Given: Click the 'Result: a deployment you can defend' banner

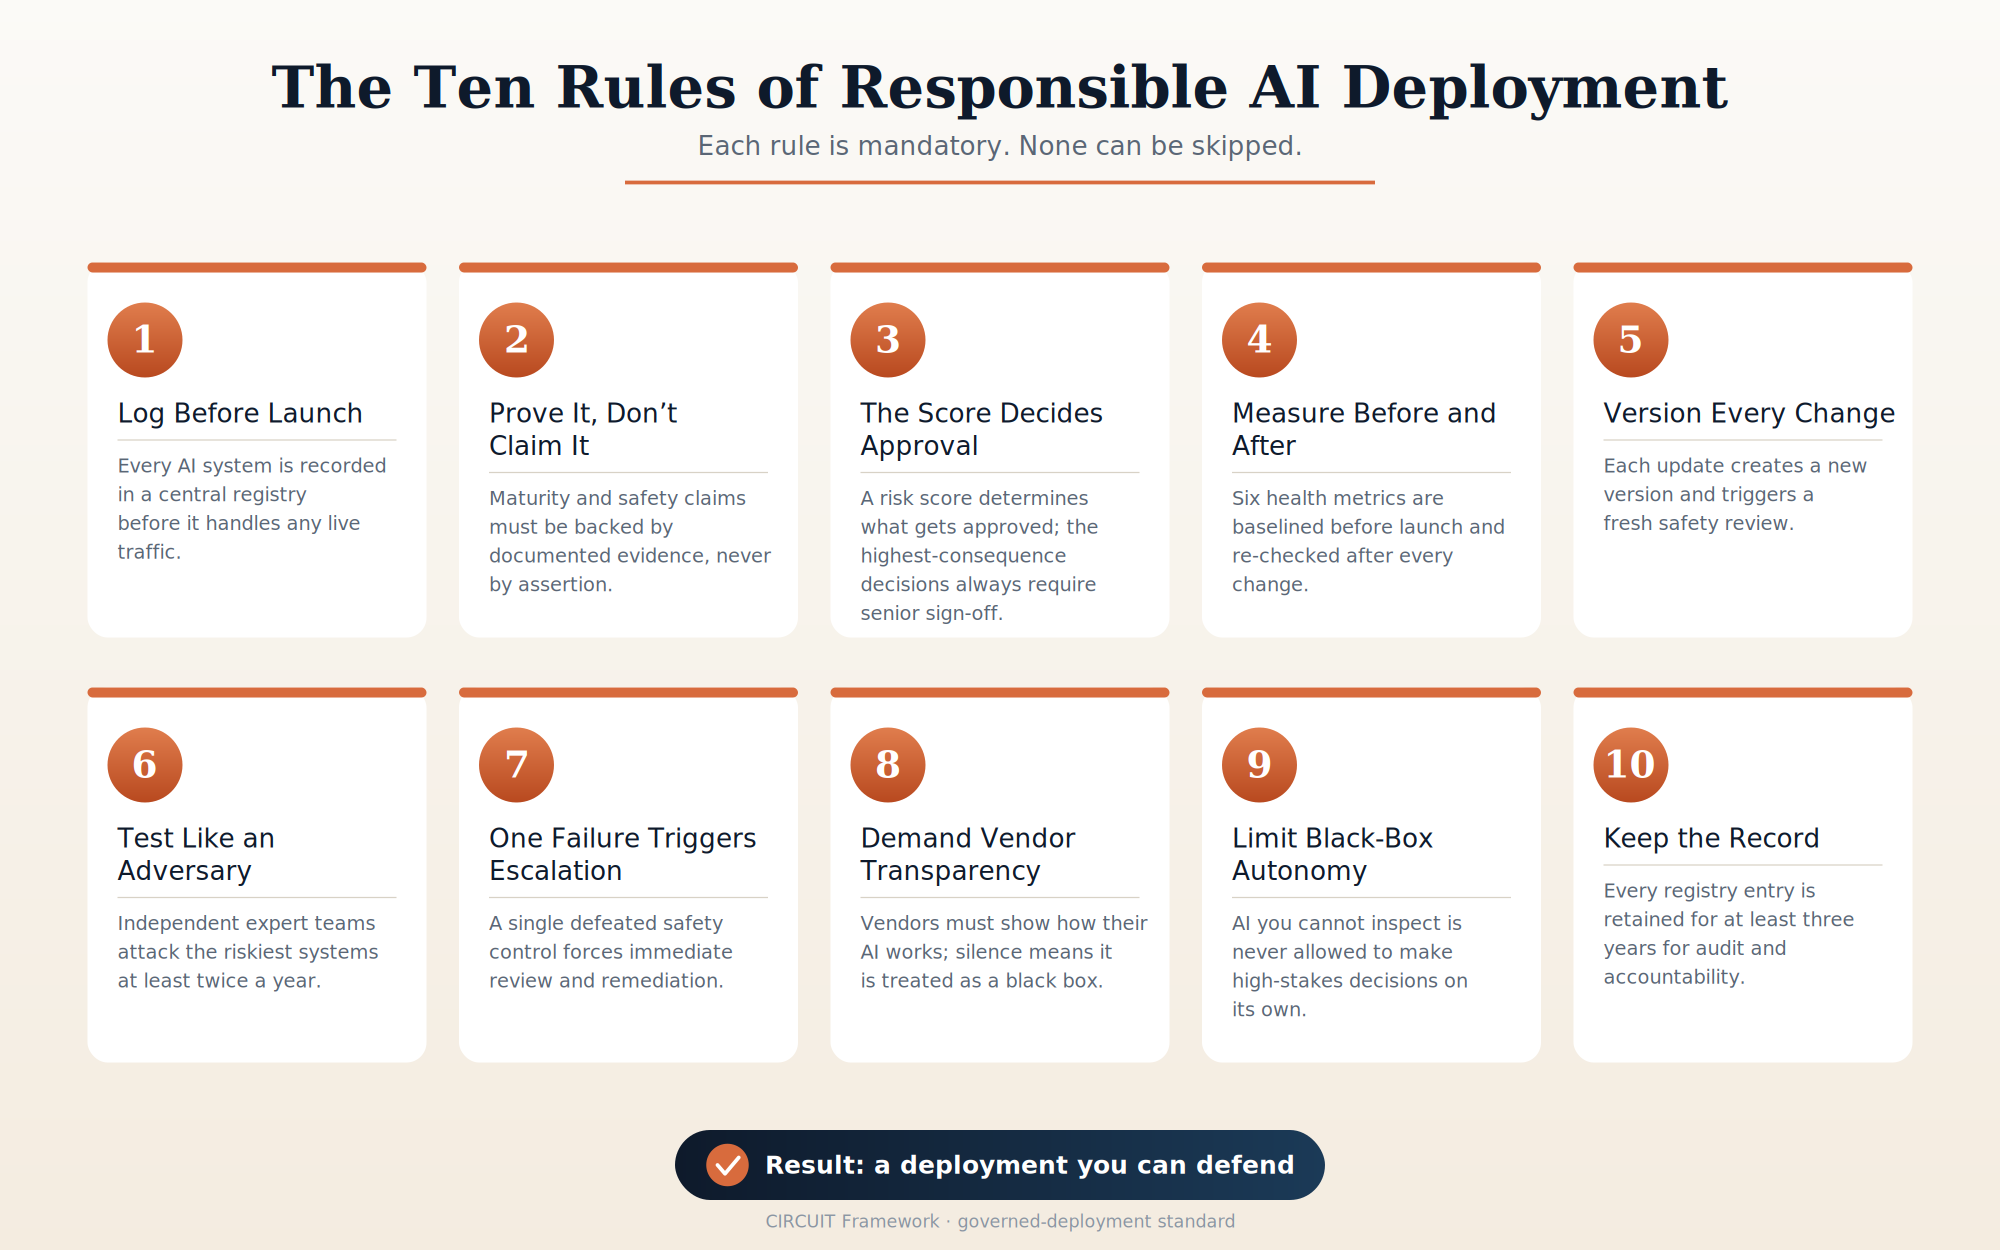Looking at the screenshot, I should pyautogui.click(x=1000, y=1165).
